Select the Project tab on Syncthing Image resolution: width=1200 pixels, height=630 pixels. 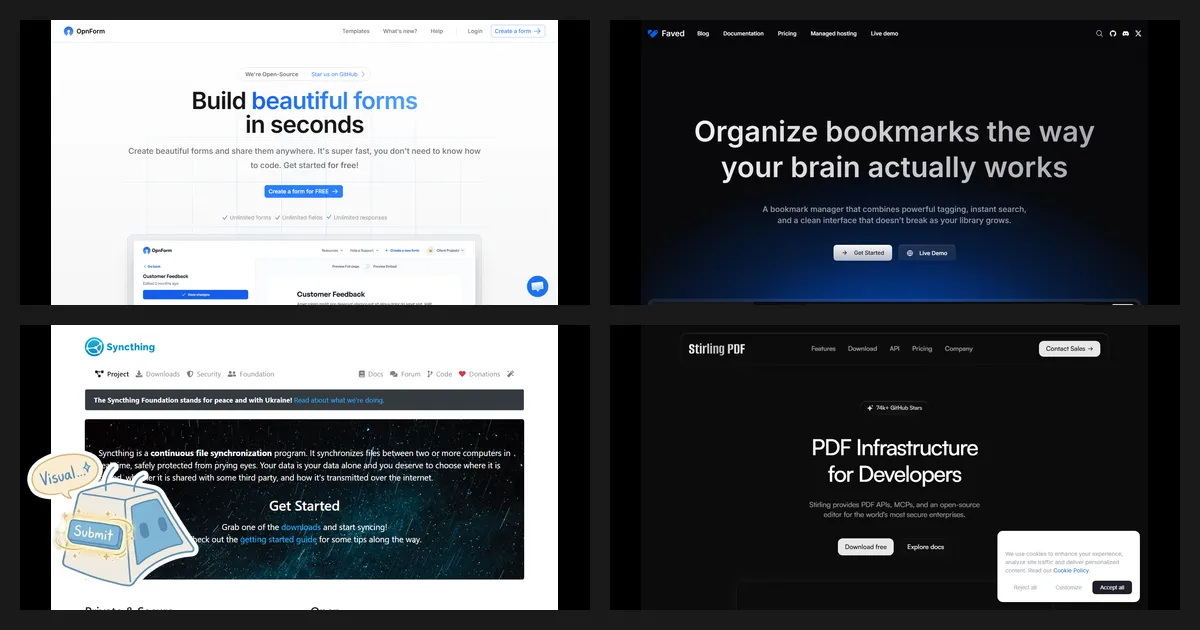[112, 374]
